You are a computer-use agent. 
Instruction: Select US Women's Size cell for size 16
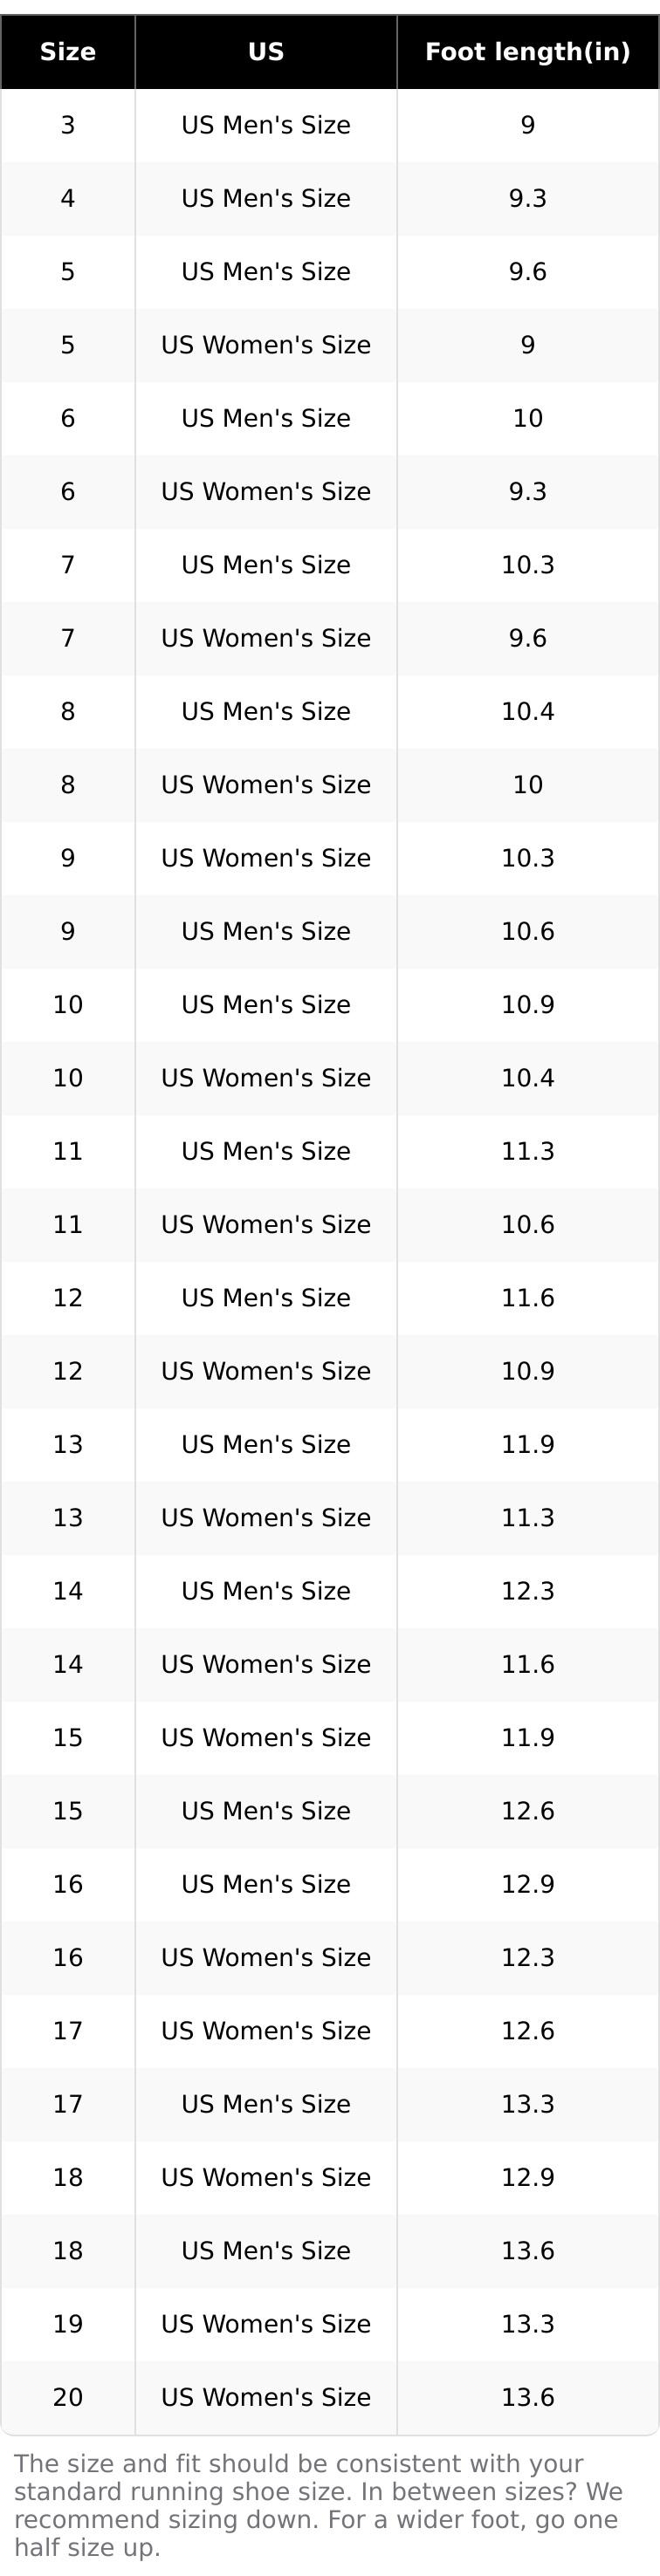[266, 1957]
